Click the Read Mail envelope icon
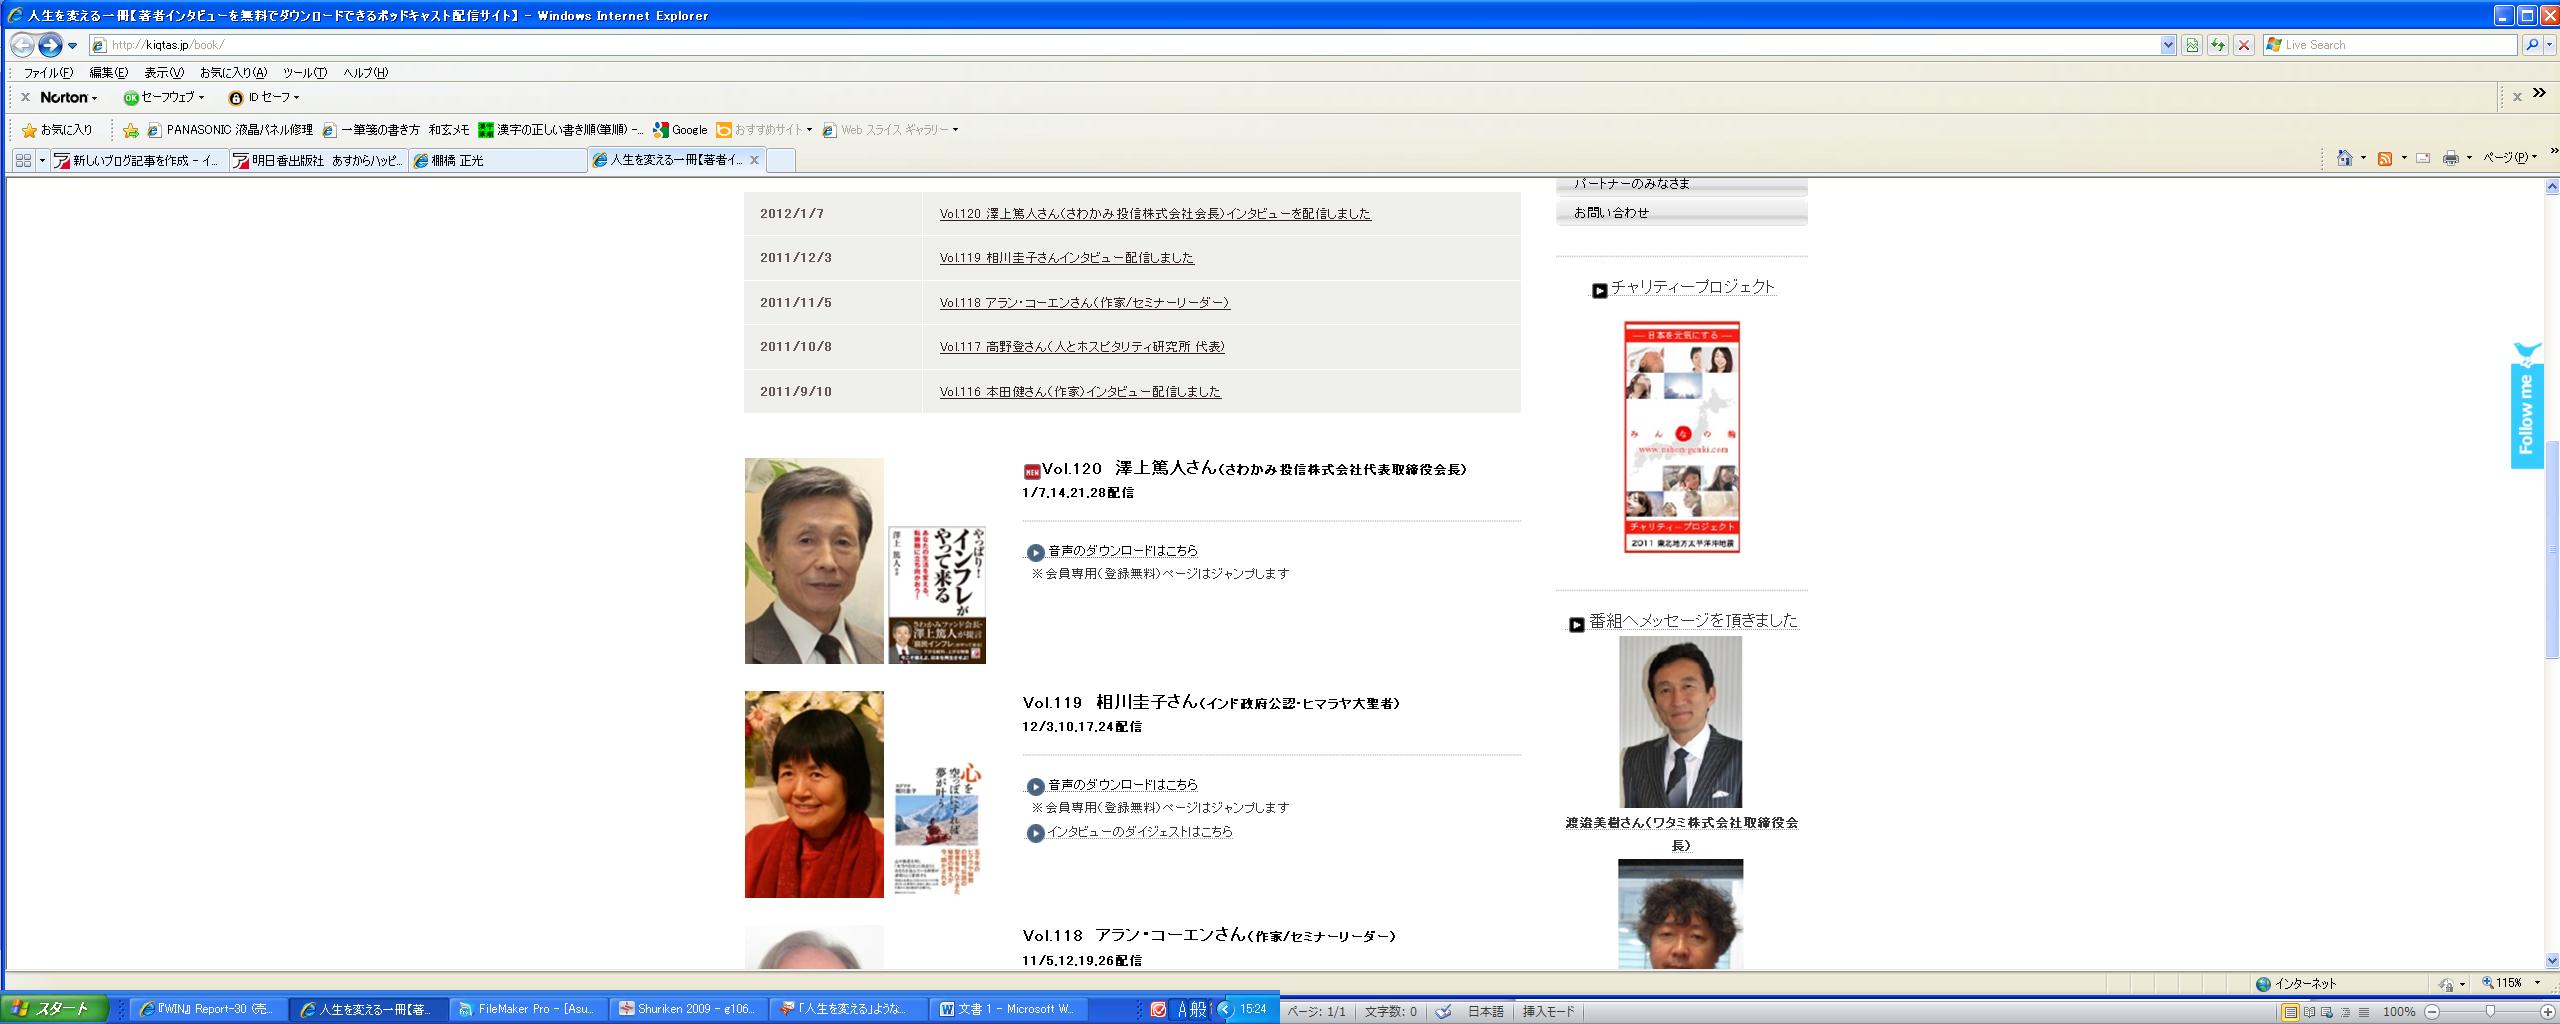This screenshot has width=2560, height=1024. 2423,158
